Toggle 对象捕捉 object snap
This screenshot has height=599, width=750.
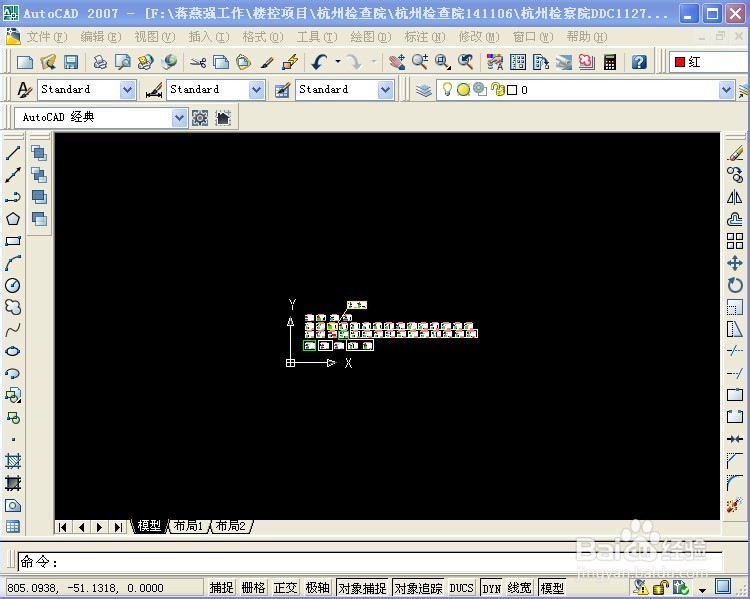pos(363,588)
